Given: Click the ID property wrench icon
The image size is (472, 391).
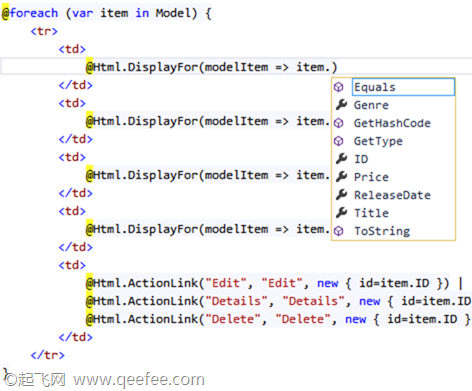Looking at the screenshot, I should [x=341, y=159].
